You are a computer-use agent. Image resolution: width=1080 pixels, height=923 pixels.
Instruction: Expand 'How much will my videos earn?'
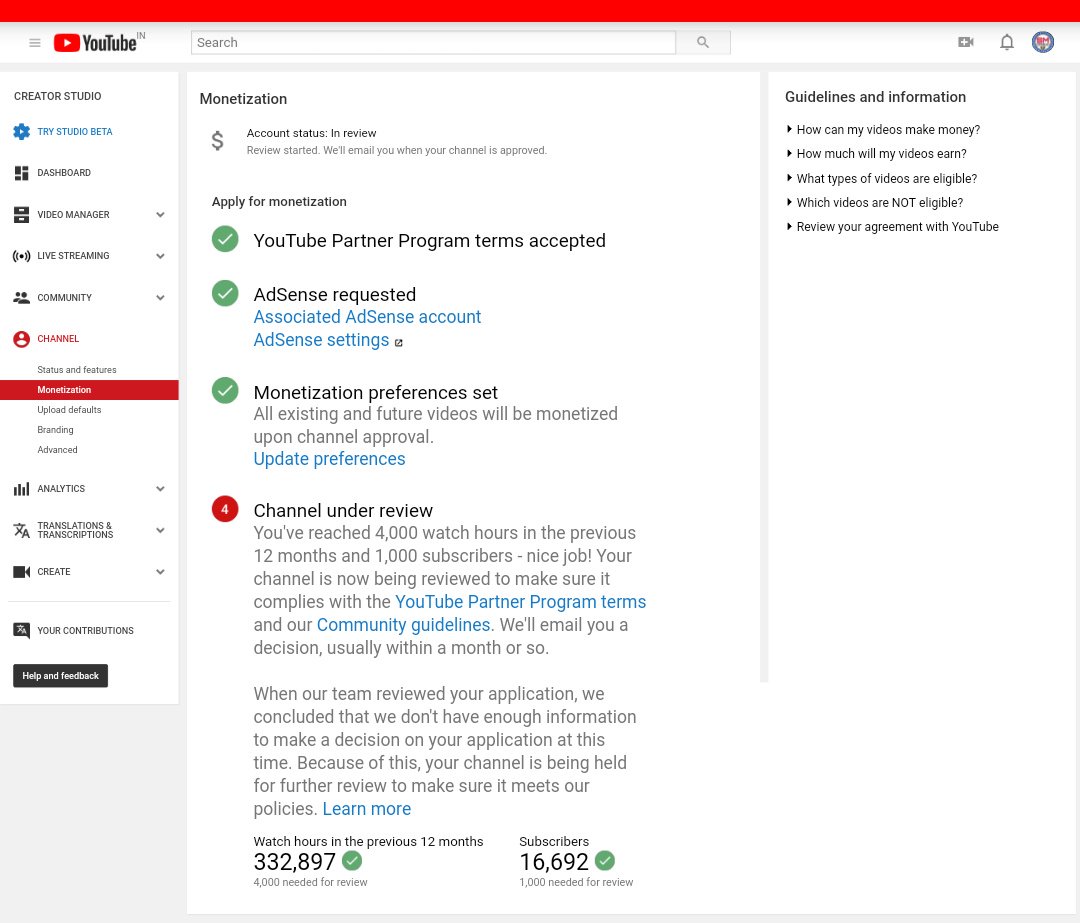[x=876, y=154]
